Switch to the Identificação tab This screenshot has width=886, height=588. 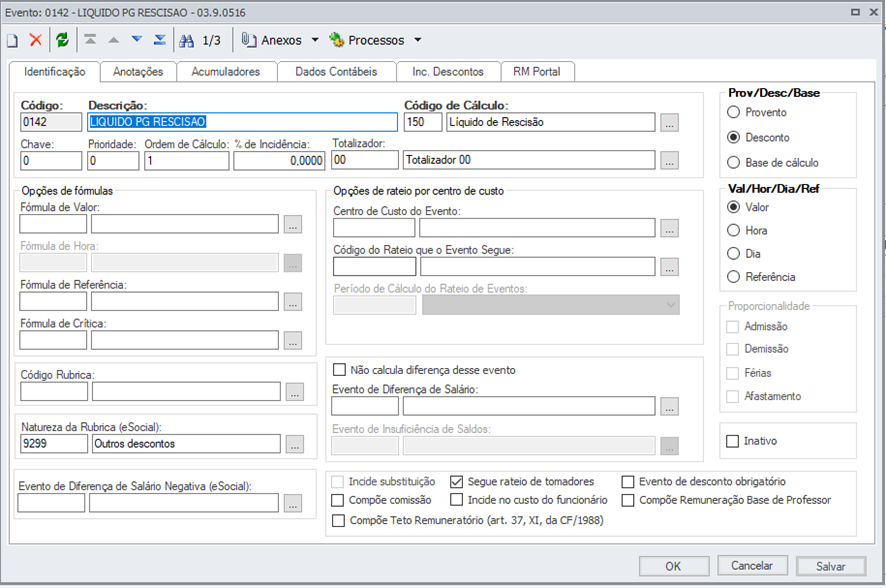point(54,72)
